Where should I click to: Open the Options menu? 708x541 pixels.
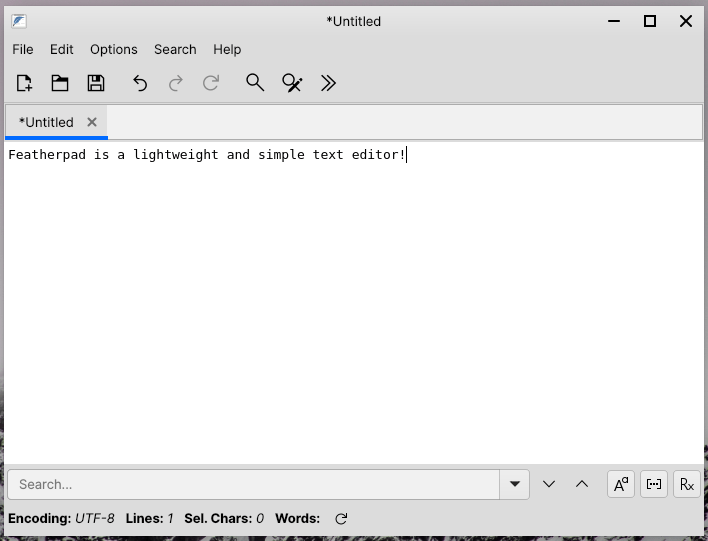click(x=114, y=49)
